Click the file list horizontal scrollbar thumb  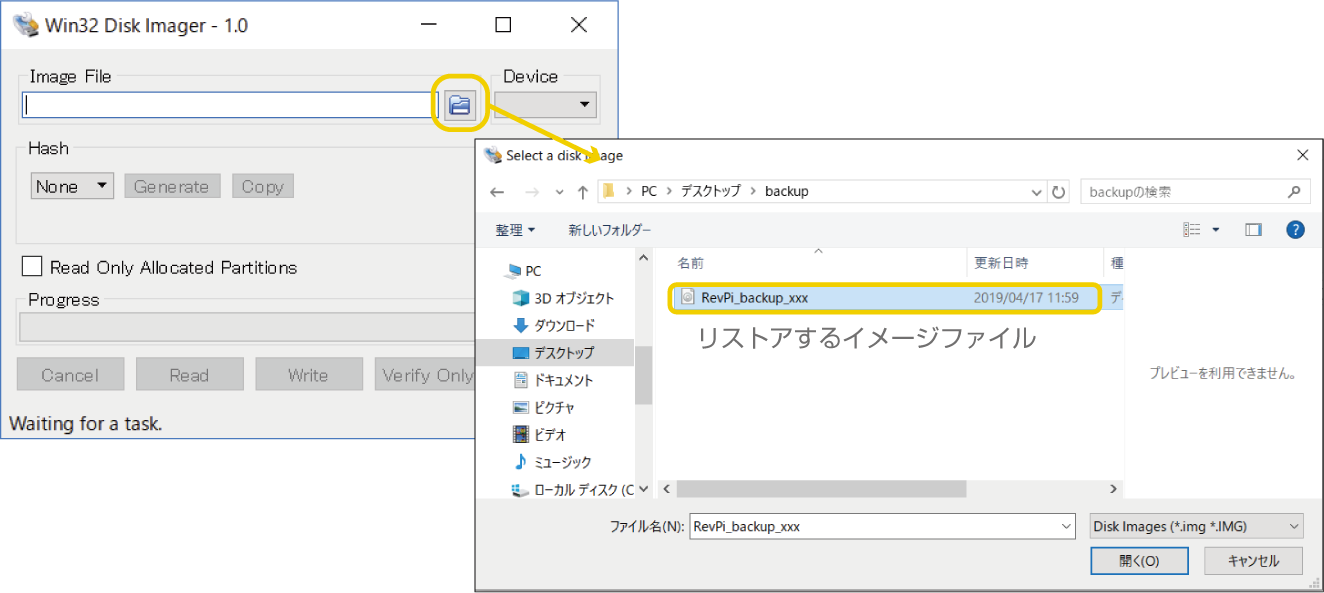823,489
